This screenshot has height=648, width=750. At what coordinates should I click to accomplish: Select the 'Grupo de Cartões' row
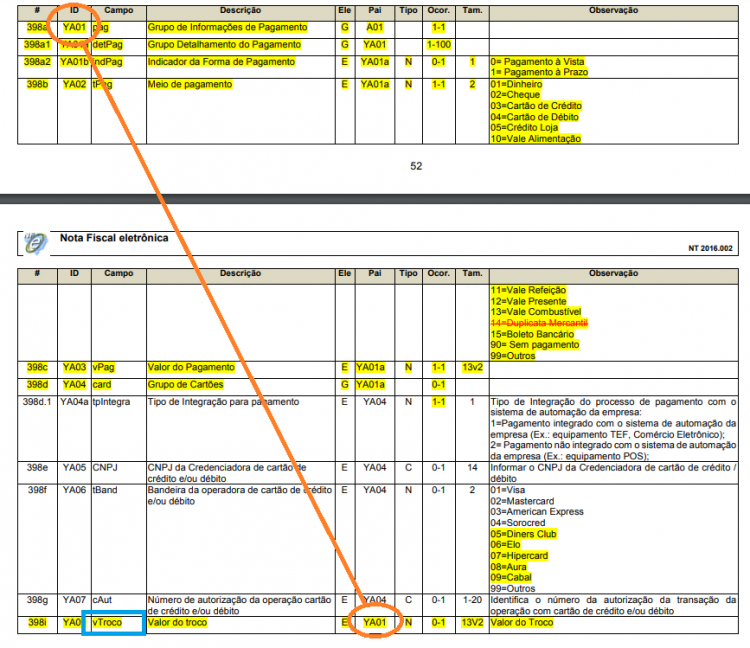tap(377, 384)
